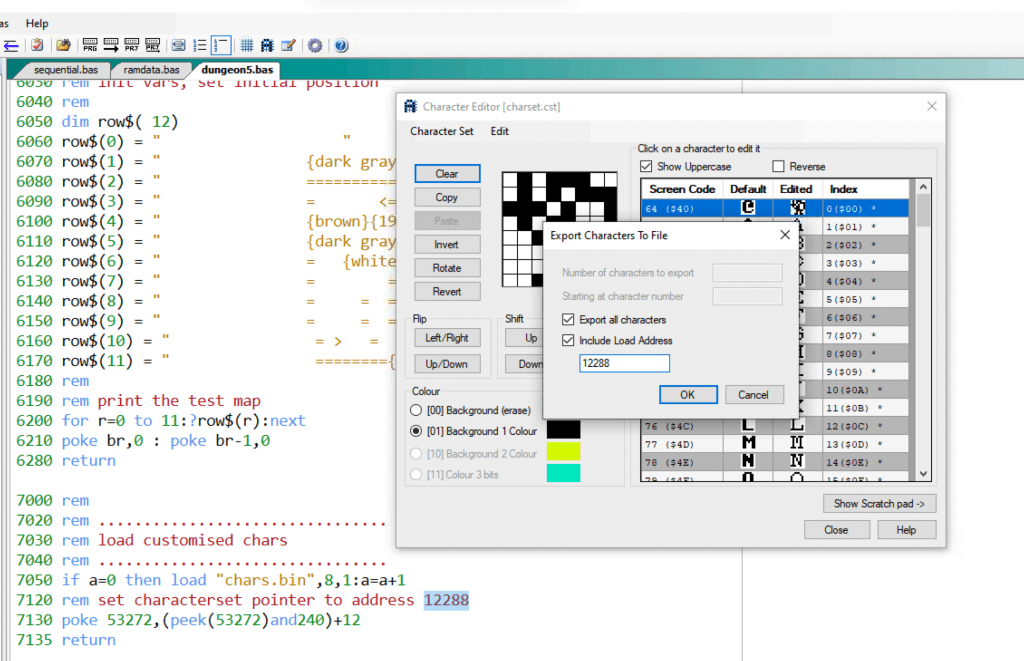Screen dimensions: 1024x661
Task: Select the dungeon5.bas tab
Action: click(237, 70)
